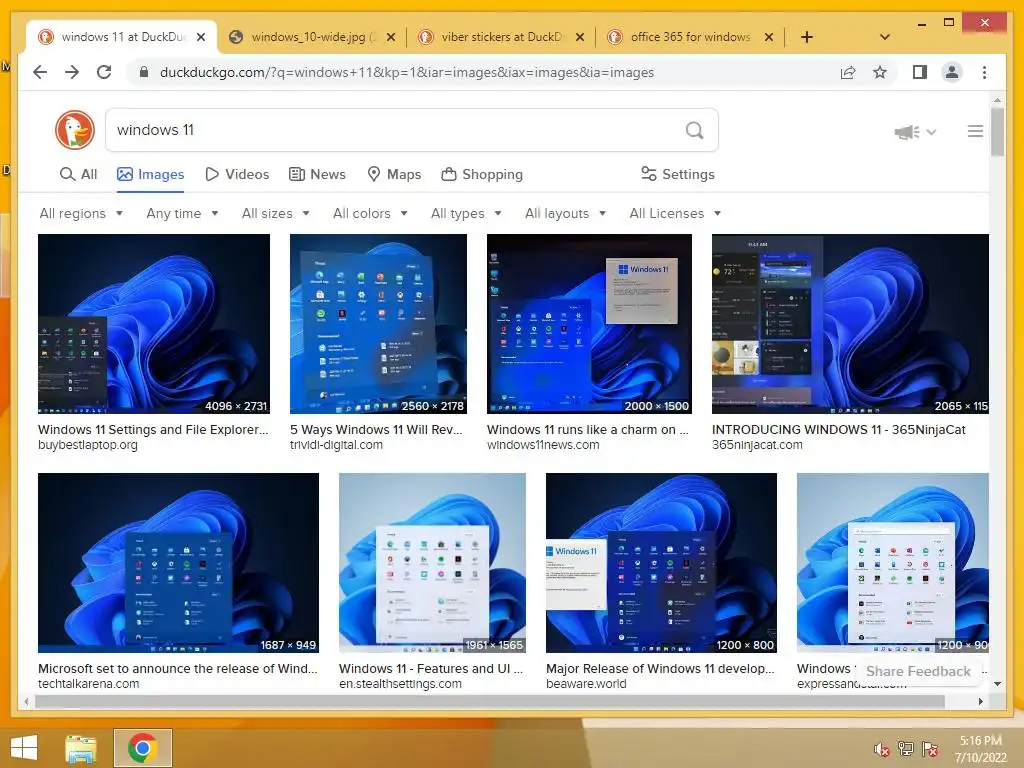Click the network tray icon
Screen dimensions: 1024x768
point(906,749)
